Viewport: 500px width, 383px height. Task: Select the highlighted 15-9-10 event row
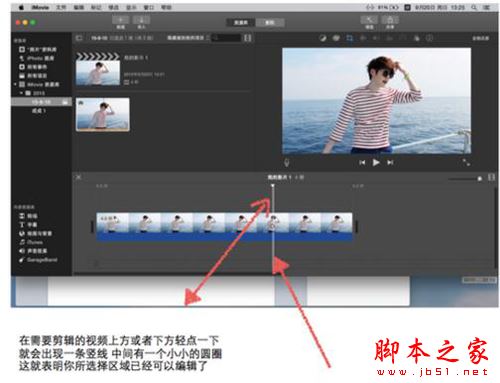pyautogui.click(x=41, y=102)
